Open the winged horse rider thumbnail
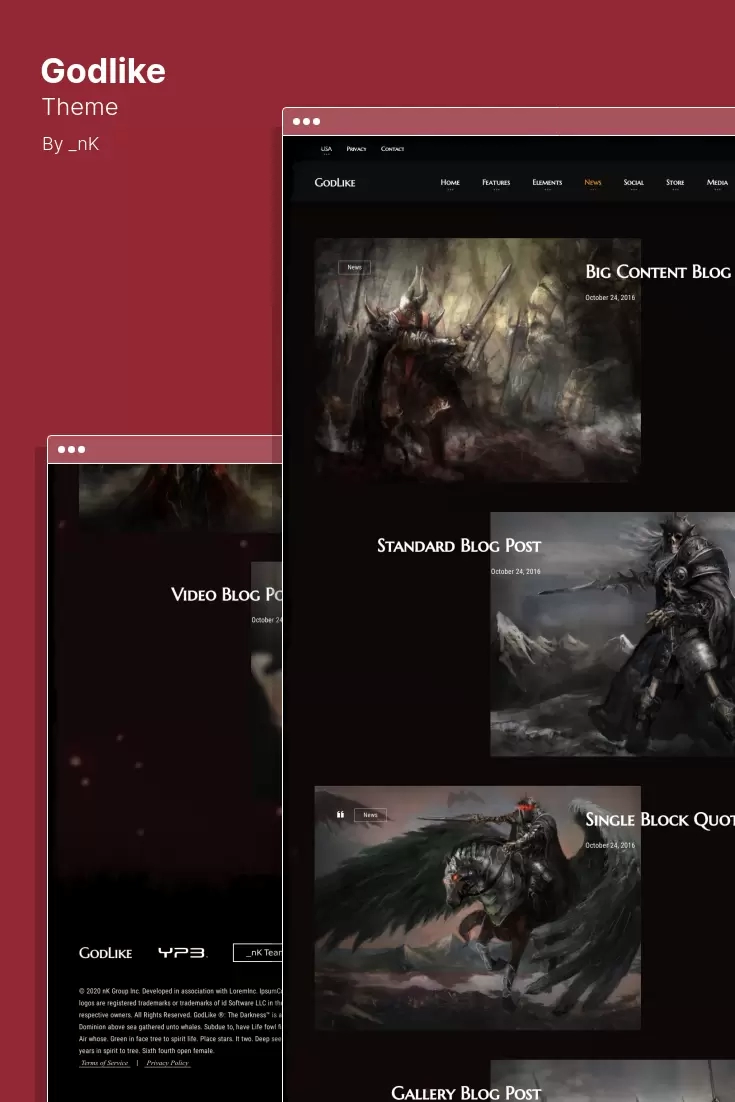Viewport: 735px width, 1102px height. click(477, 907)
